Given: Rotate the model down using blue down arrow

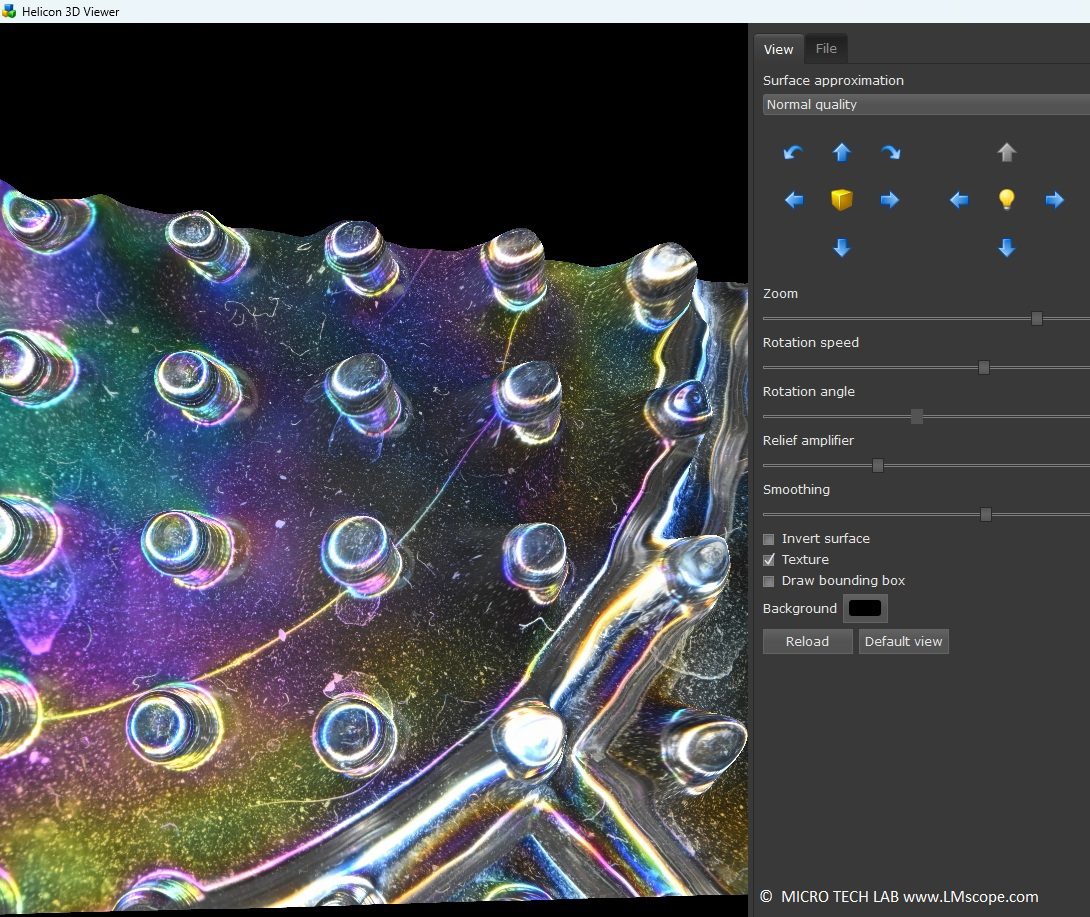Looking at the screenshot, I should tap(841, 247).
